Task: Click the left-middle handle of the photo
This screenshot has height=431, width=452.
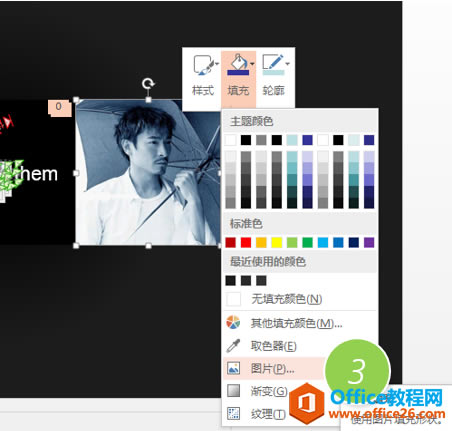Action: pos(76,173)
